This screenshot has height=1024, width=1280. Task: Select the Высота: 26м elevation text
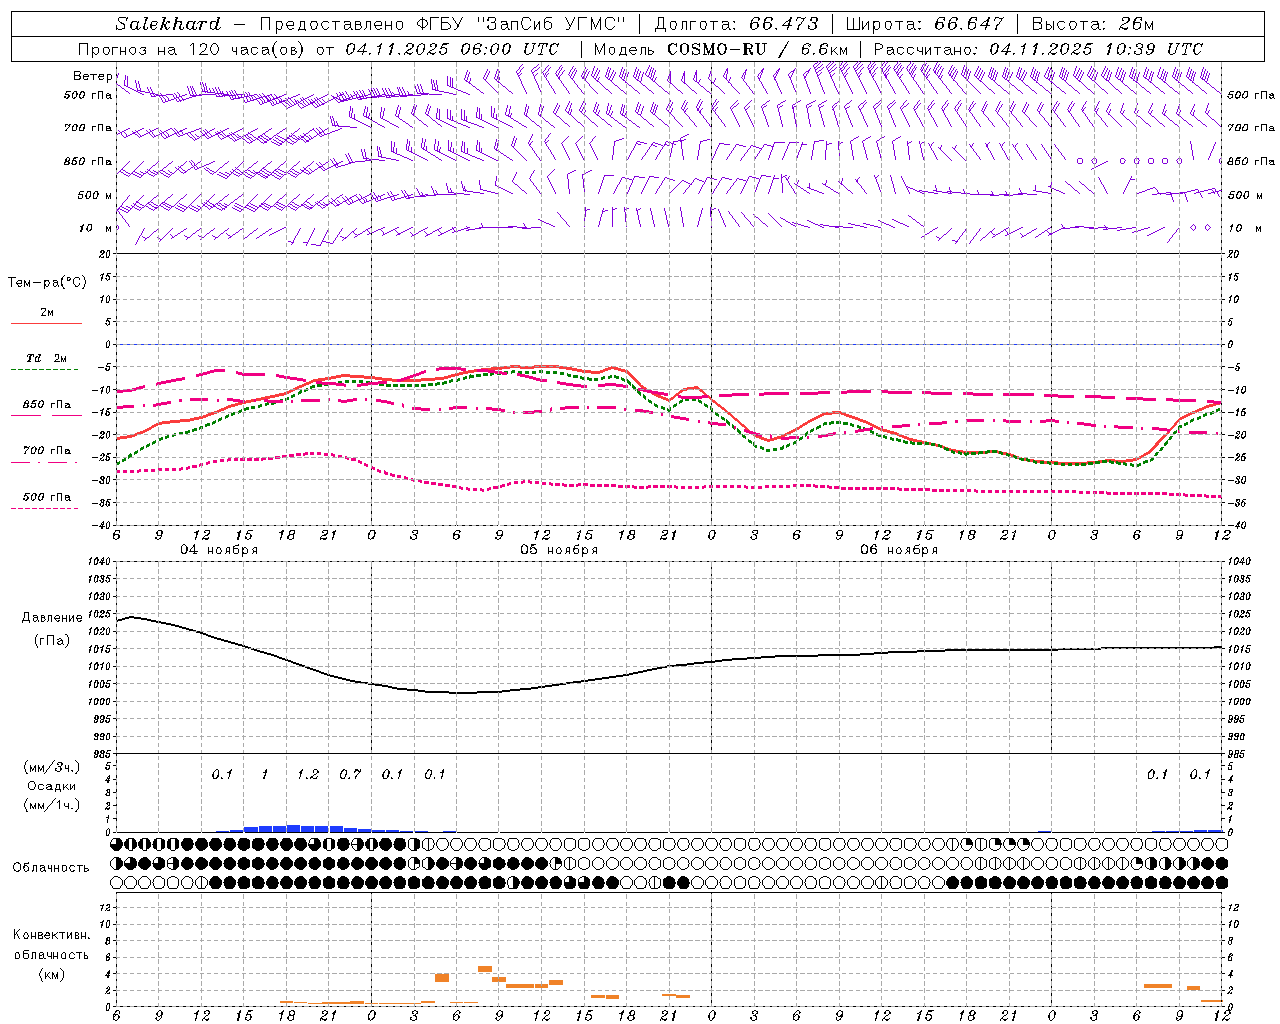pos(1092,24)
